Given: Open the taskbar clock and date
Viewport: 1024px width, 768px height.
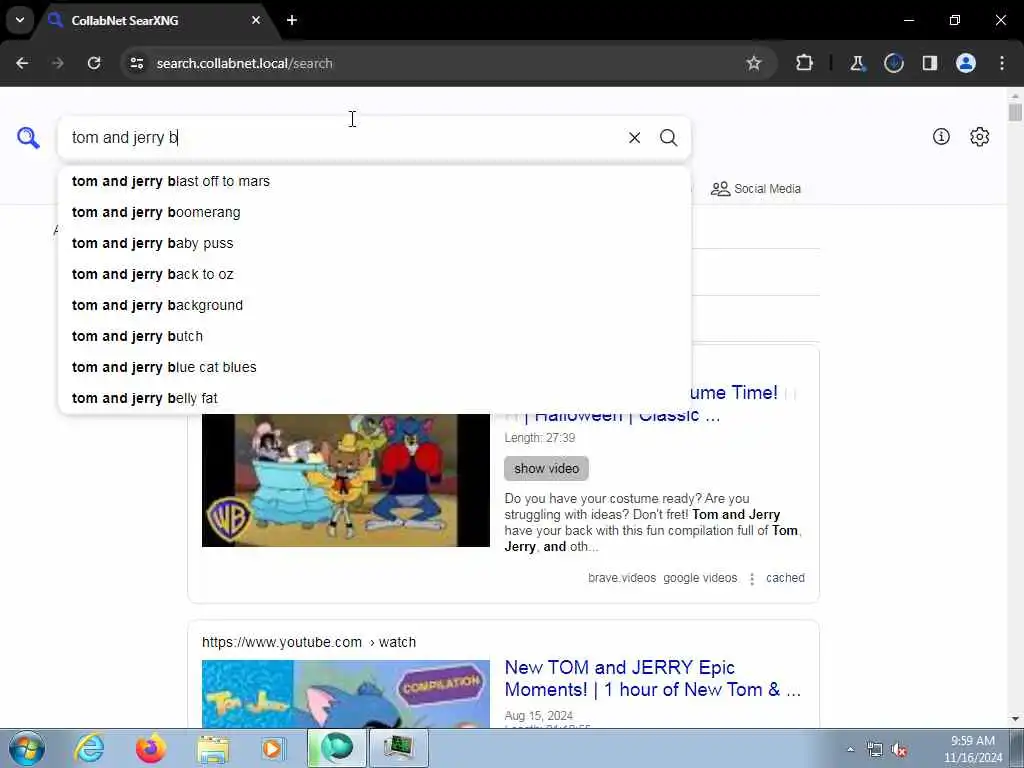Looking at the screenshot, I should click(972, 749).
